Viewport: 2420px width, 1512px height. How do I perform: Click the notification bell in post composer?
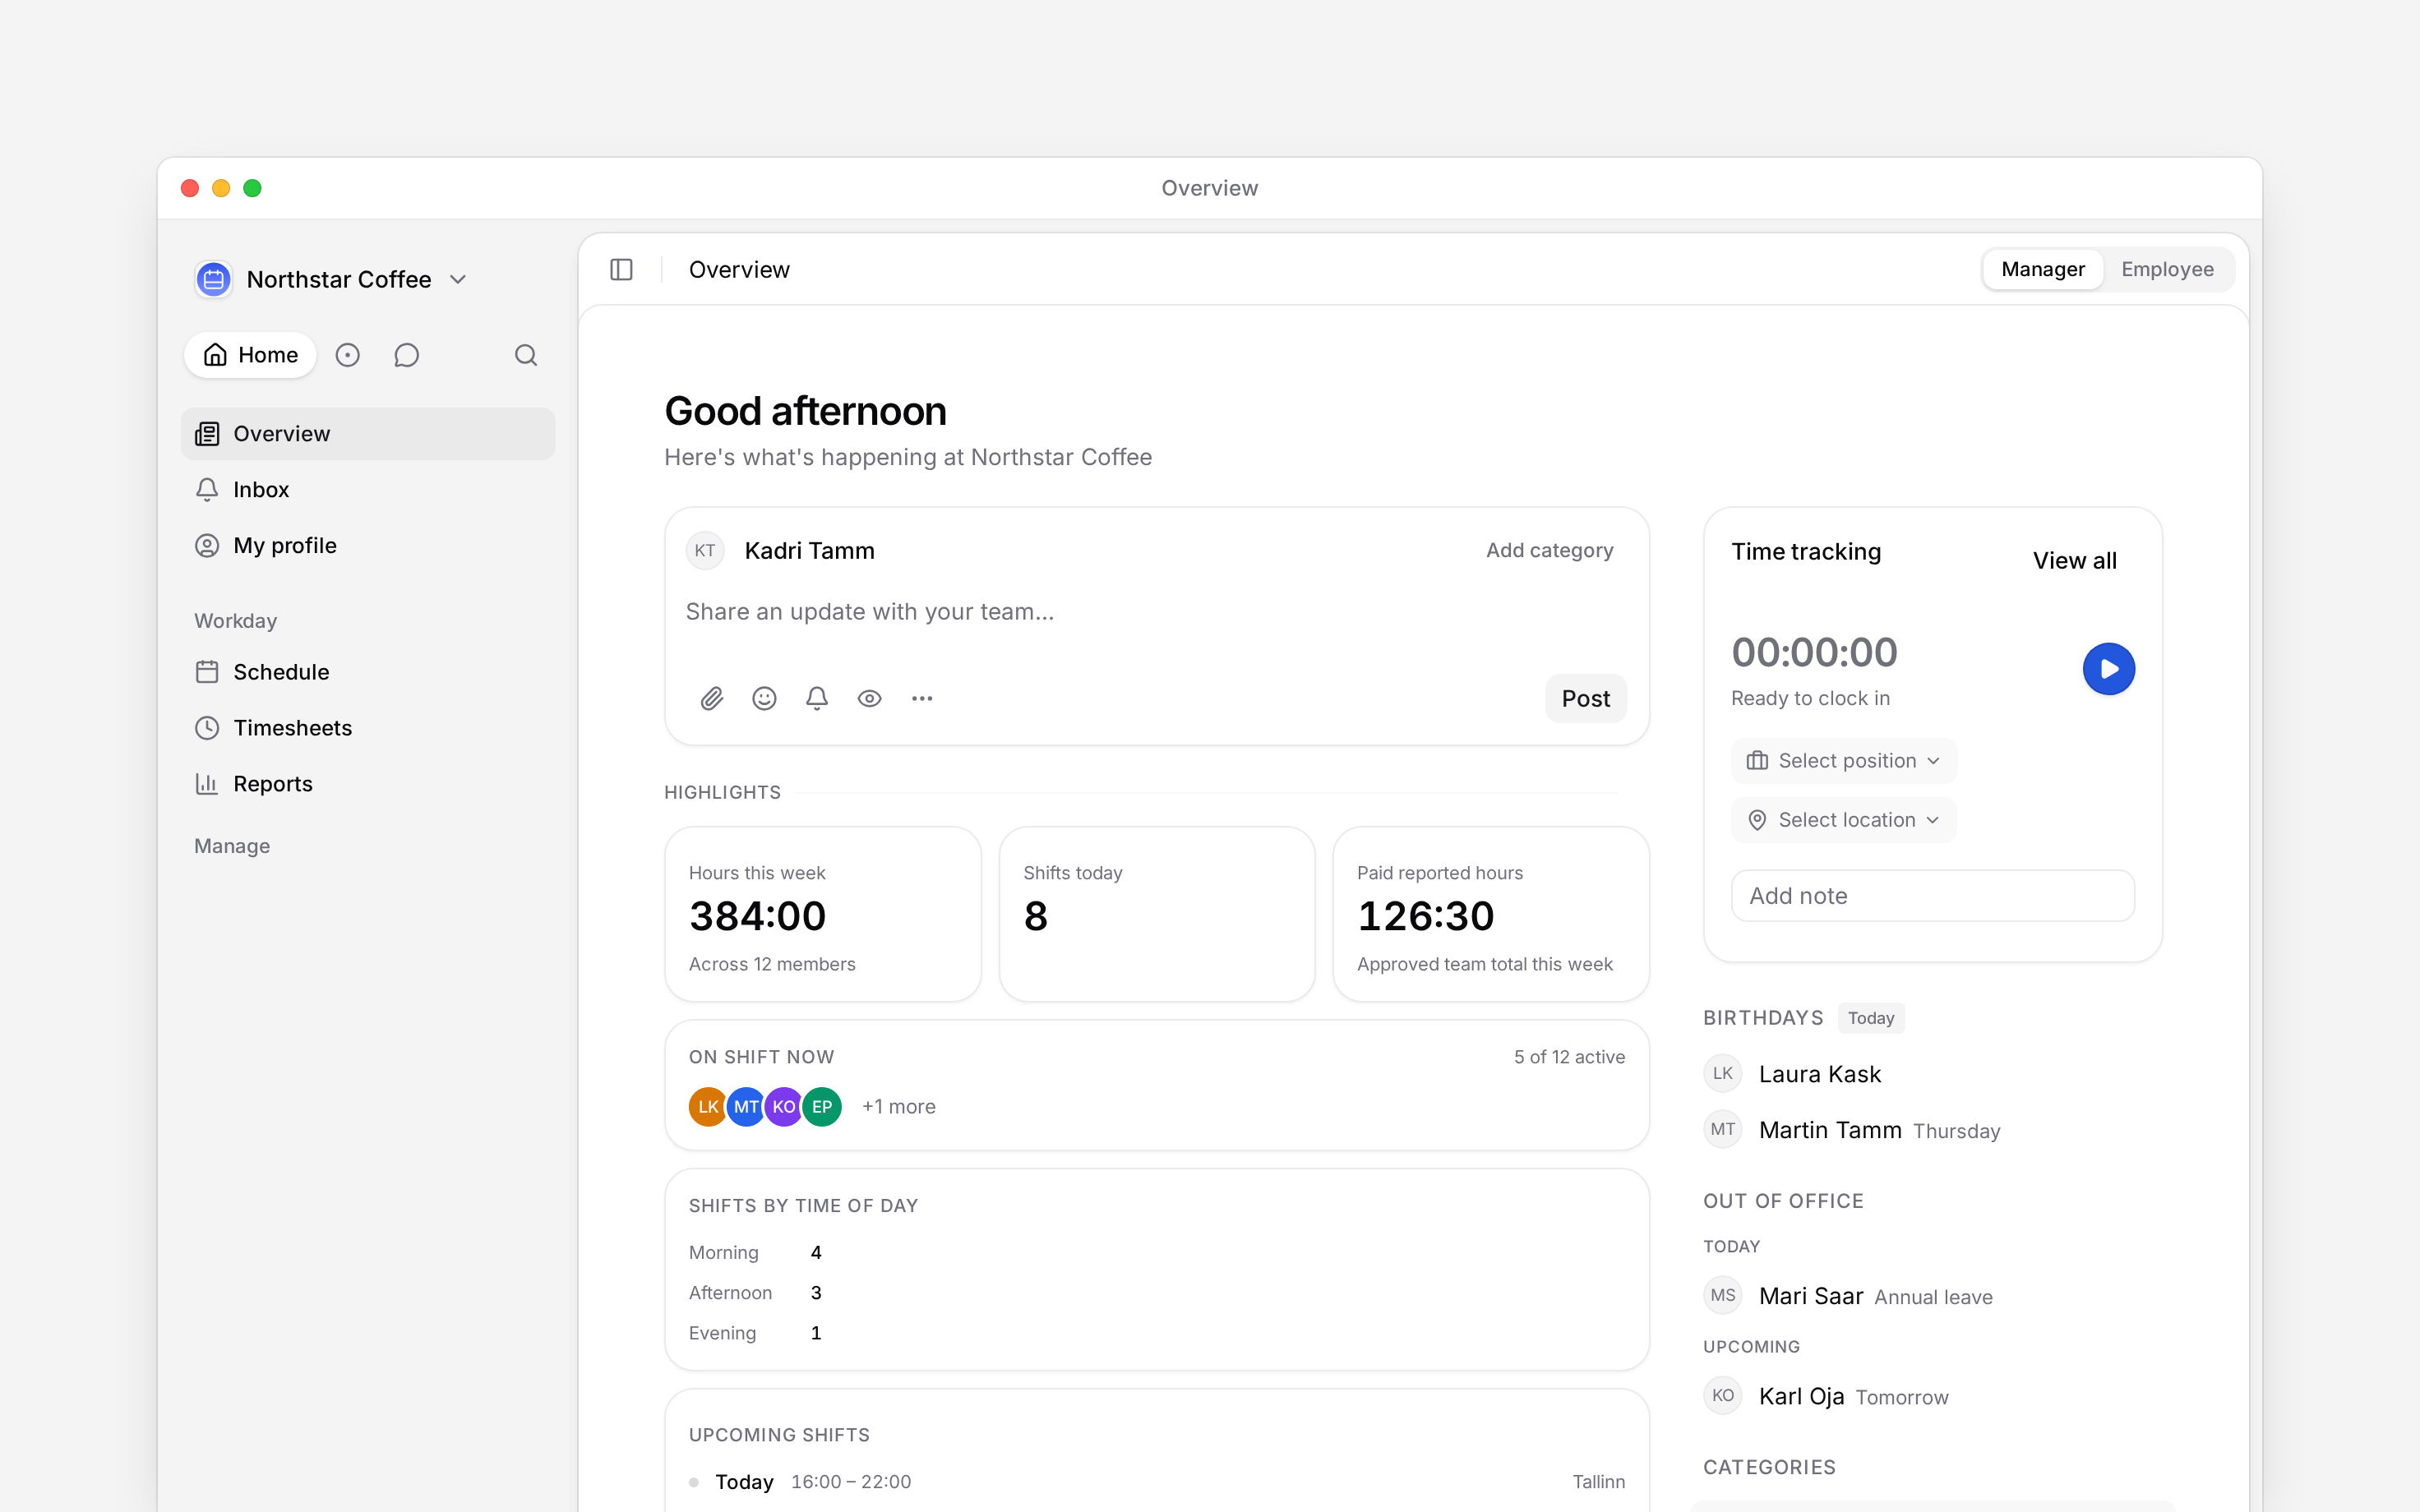[x=817, y=699]
